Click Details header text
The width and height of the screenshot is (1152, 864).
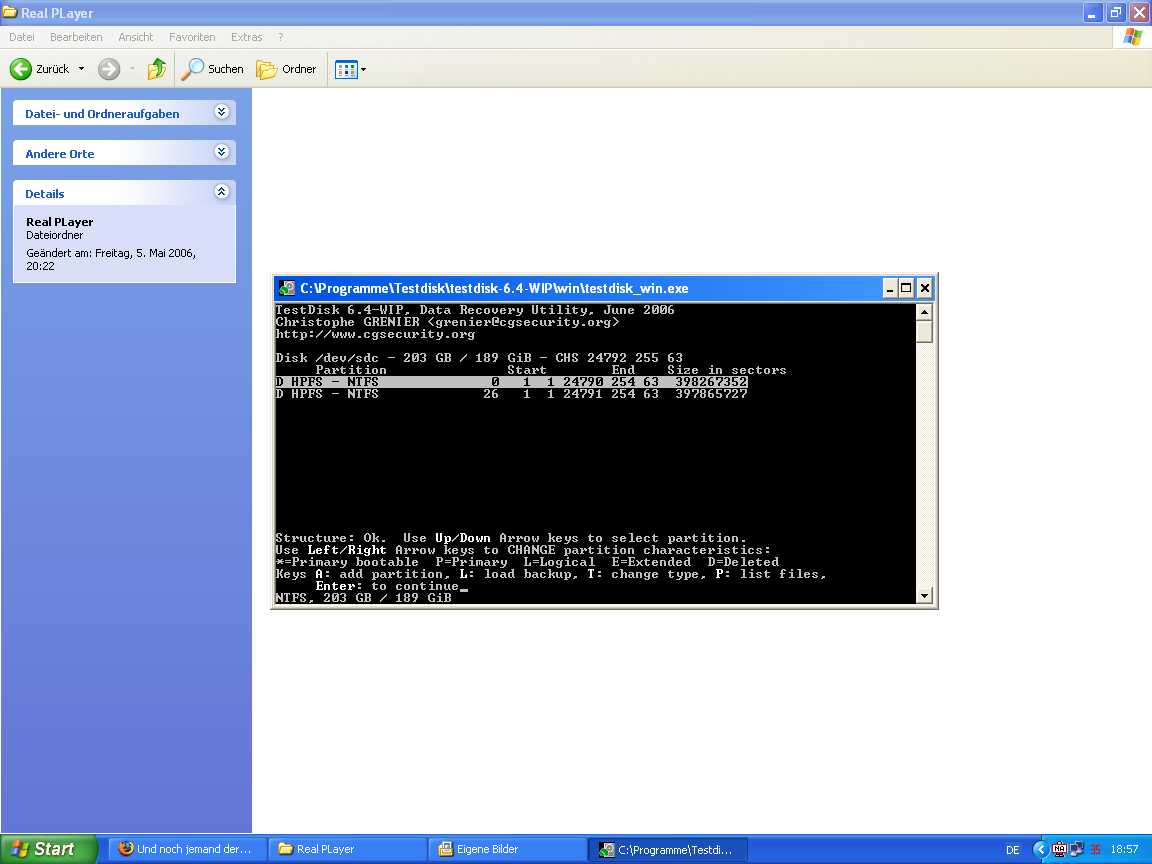(45, 194)
